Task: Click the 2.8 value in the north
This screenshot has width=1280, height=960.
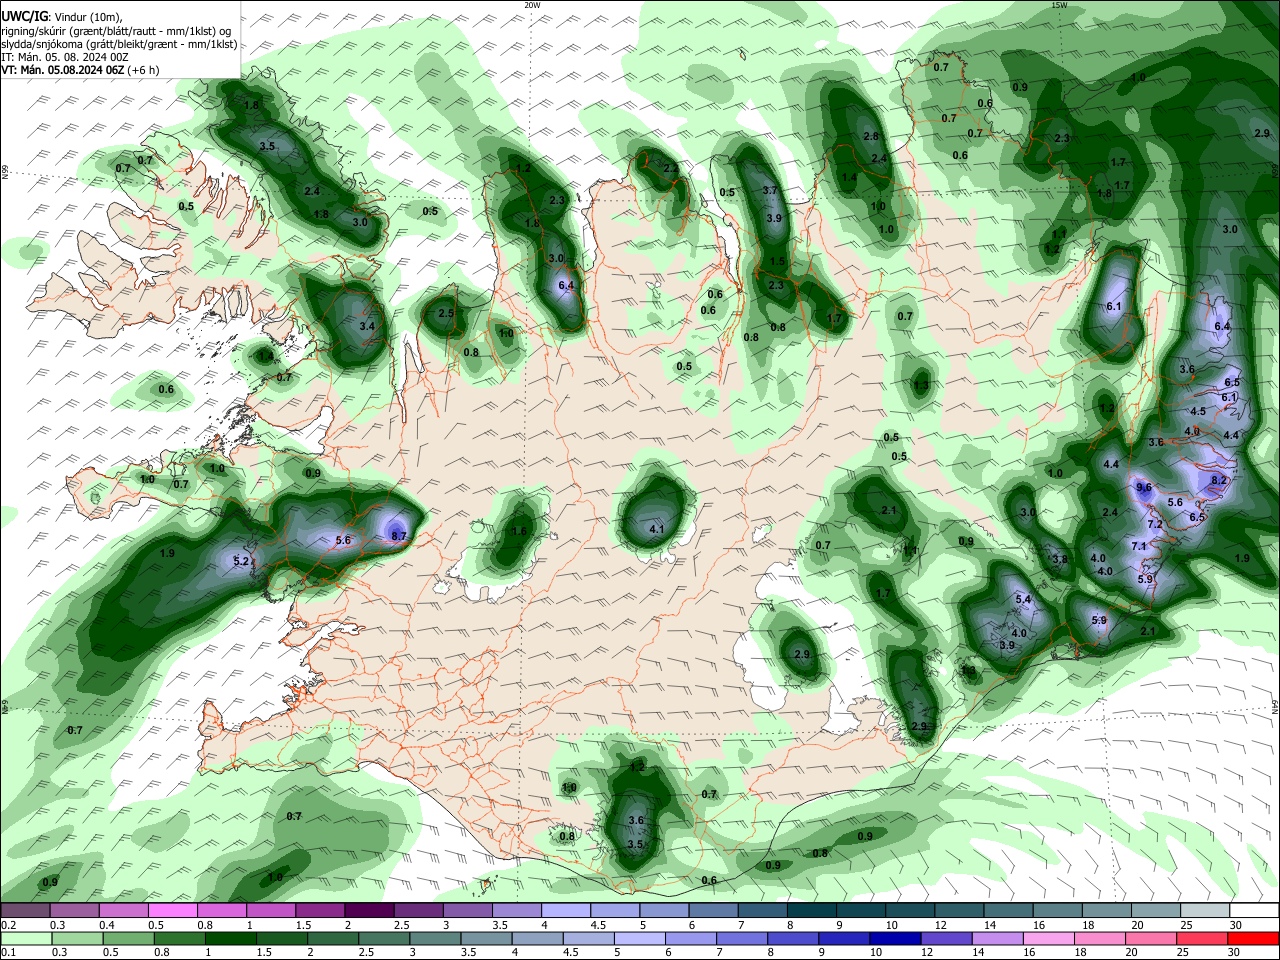Action: (x=871, y=136)
